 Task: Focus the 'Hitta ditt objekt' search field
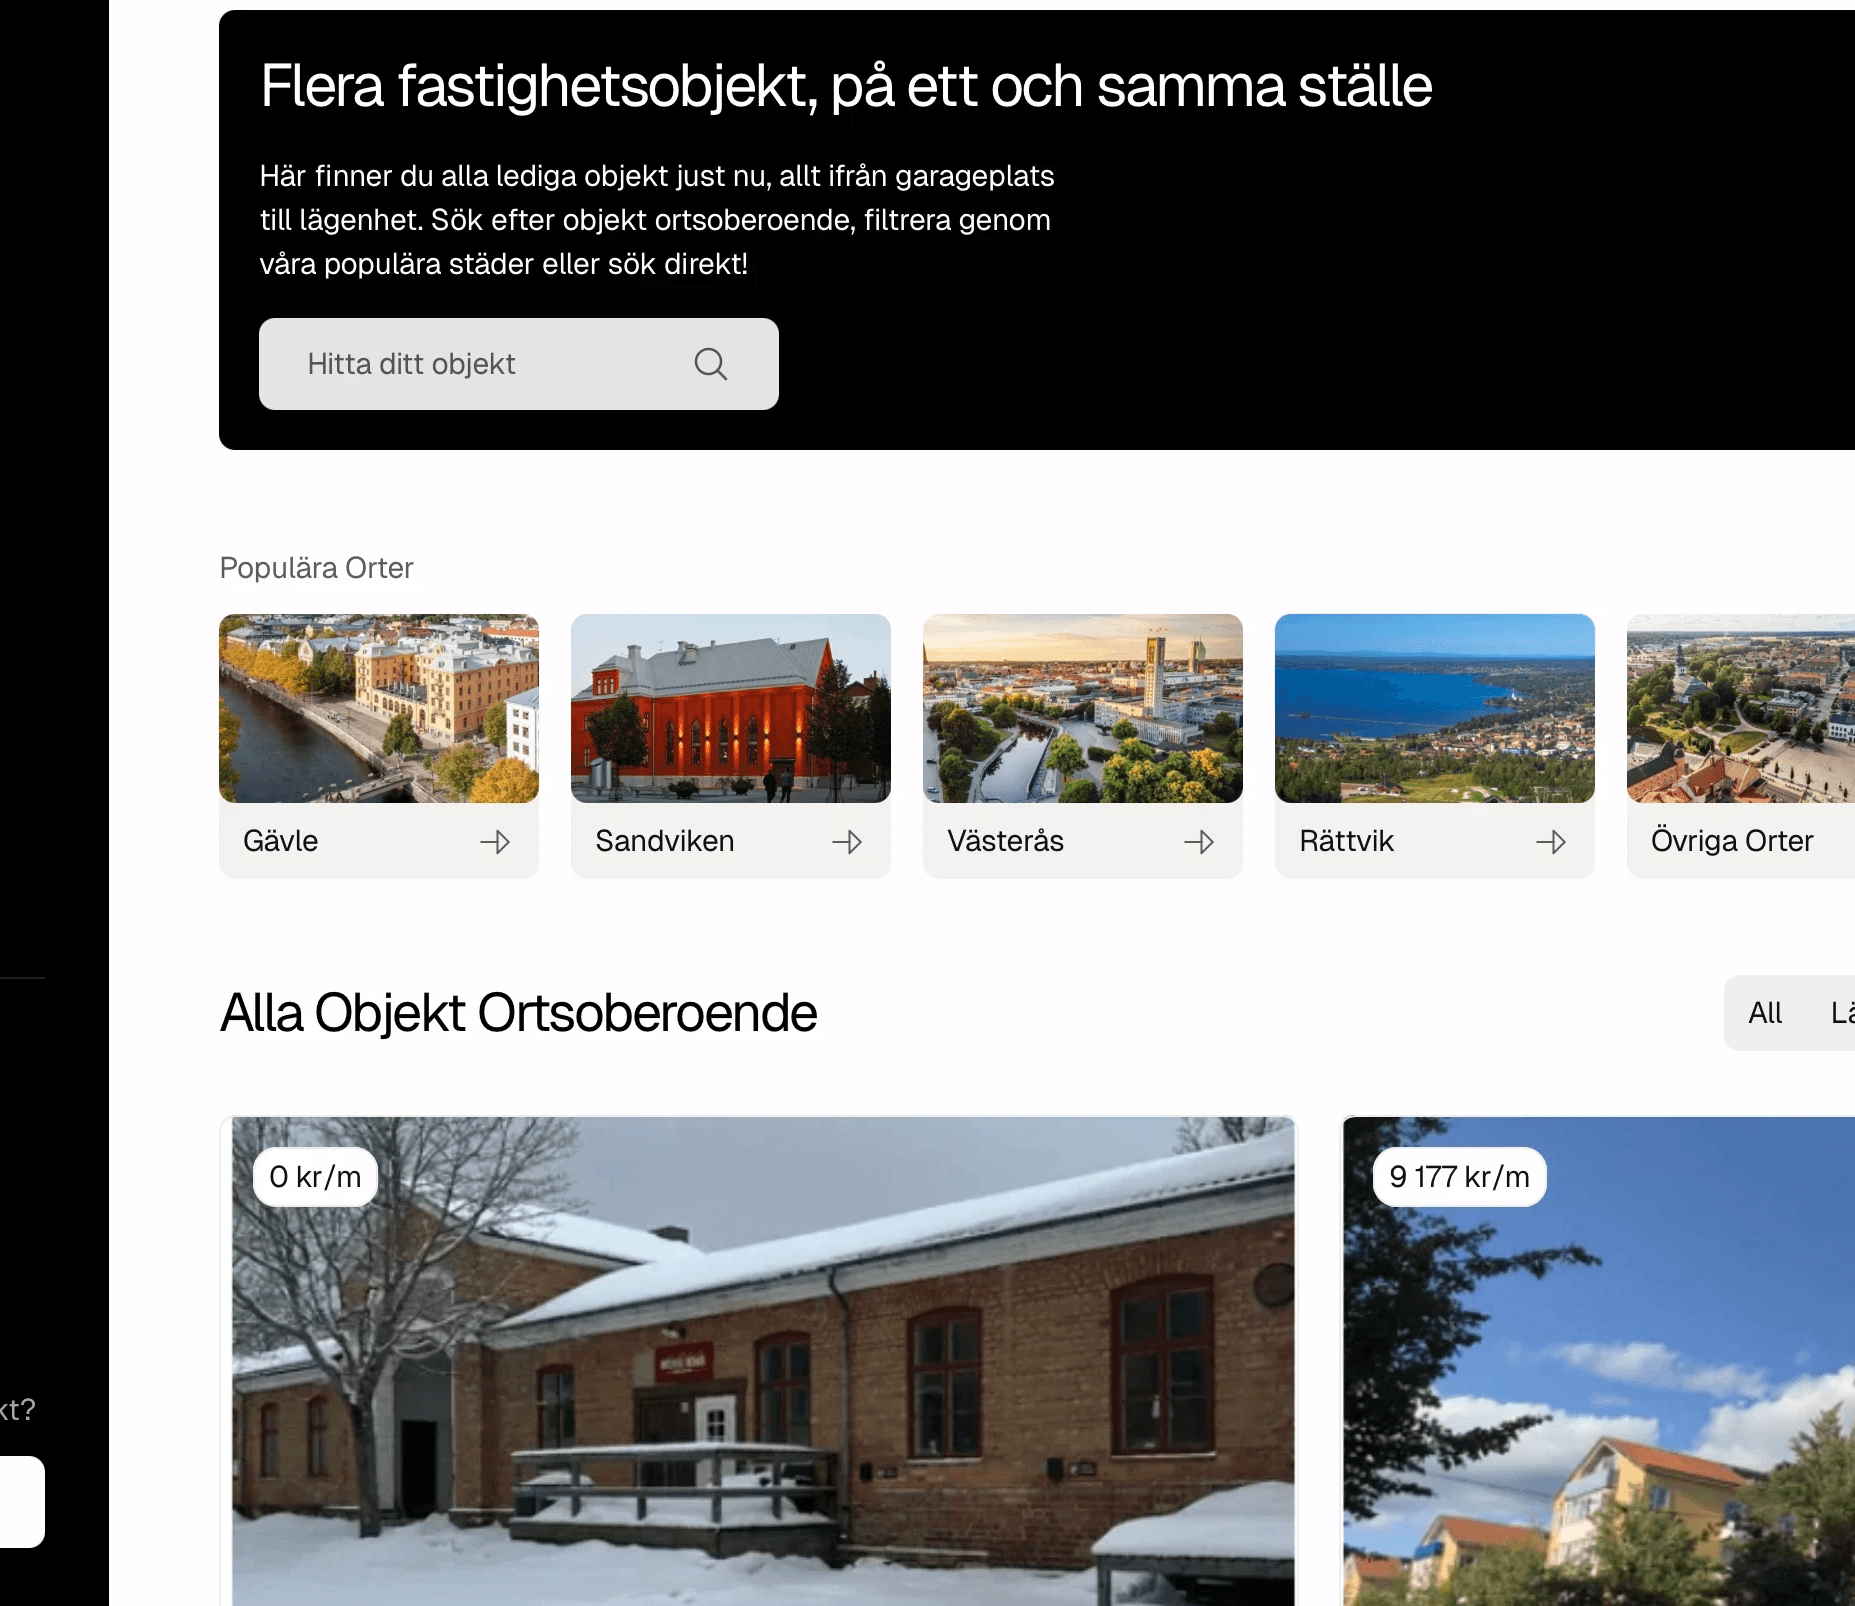click(518, 364)
